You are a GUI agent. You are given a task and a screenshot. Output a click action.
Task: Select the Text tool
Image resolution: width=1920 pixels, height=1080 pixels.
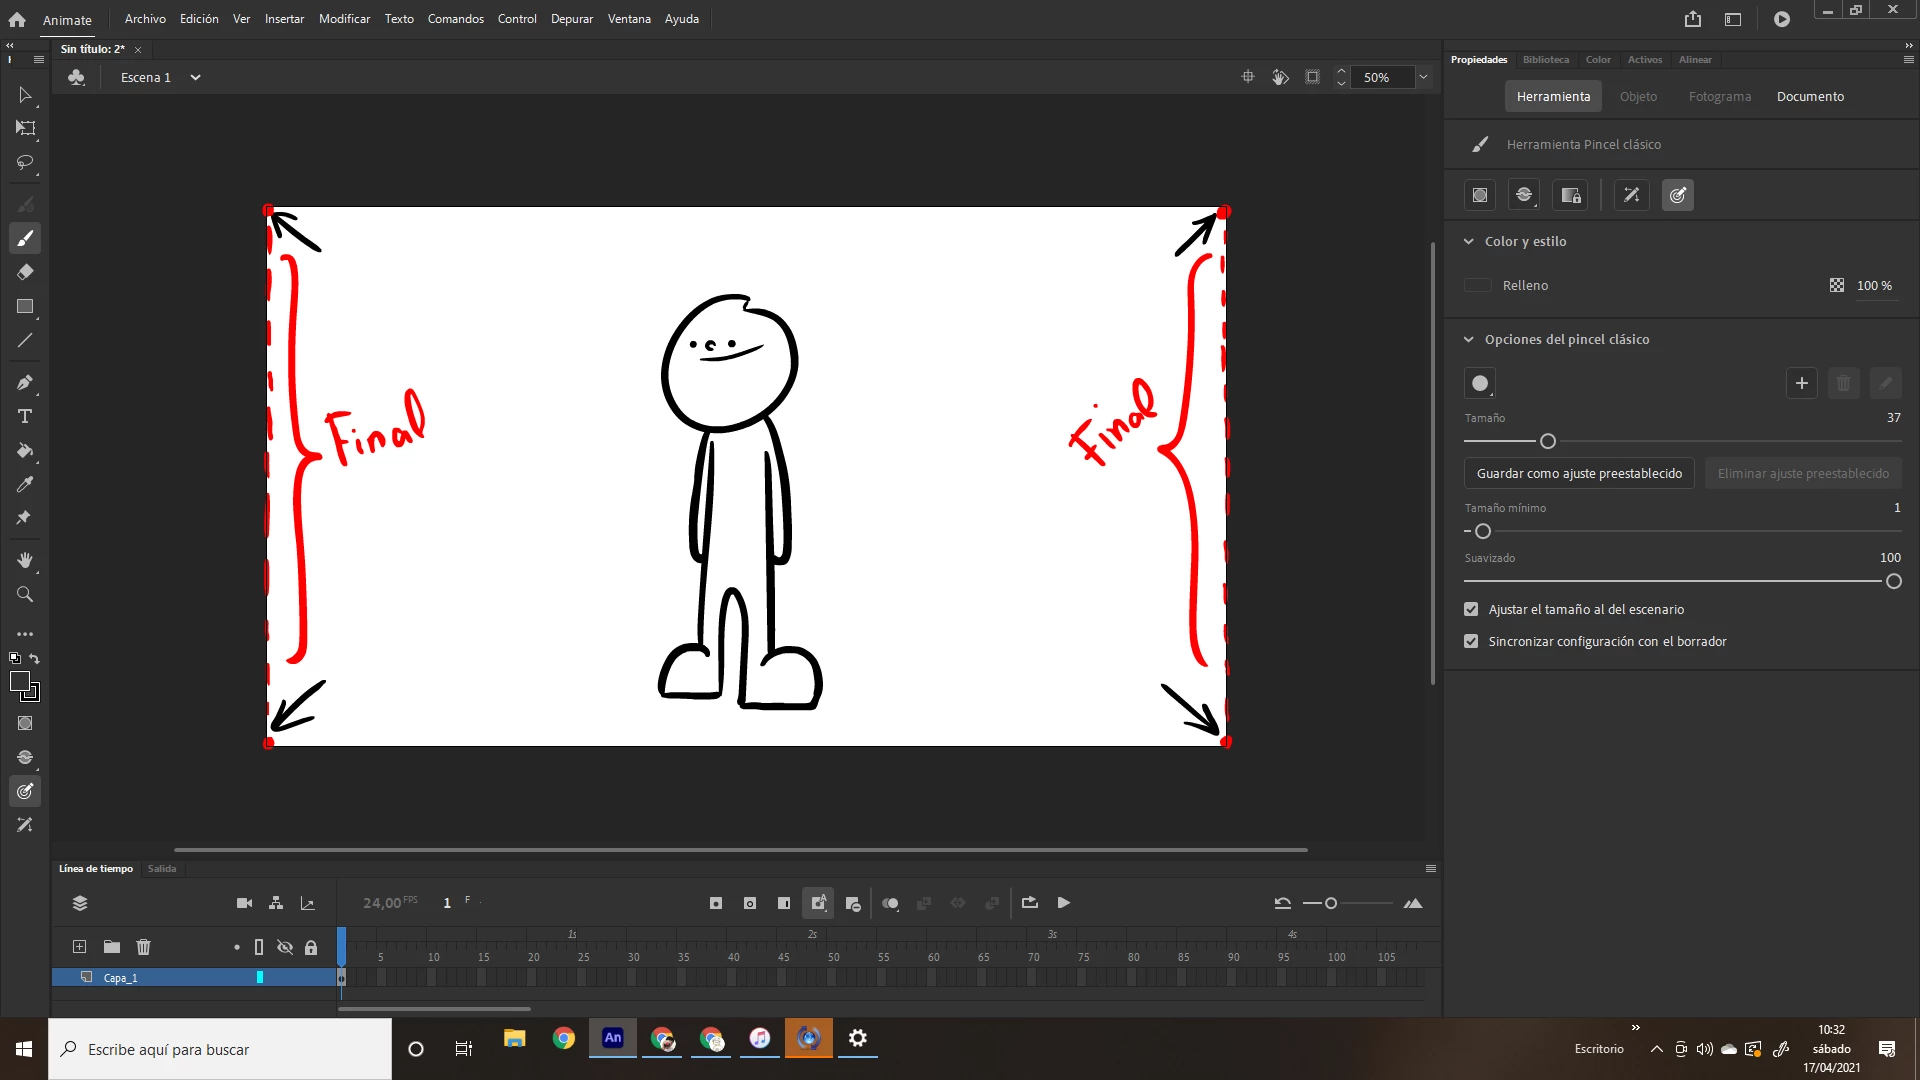[25, 416]
